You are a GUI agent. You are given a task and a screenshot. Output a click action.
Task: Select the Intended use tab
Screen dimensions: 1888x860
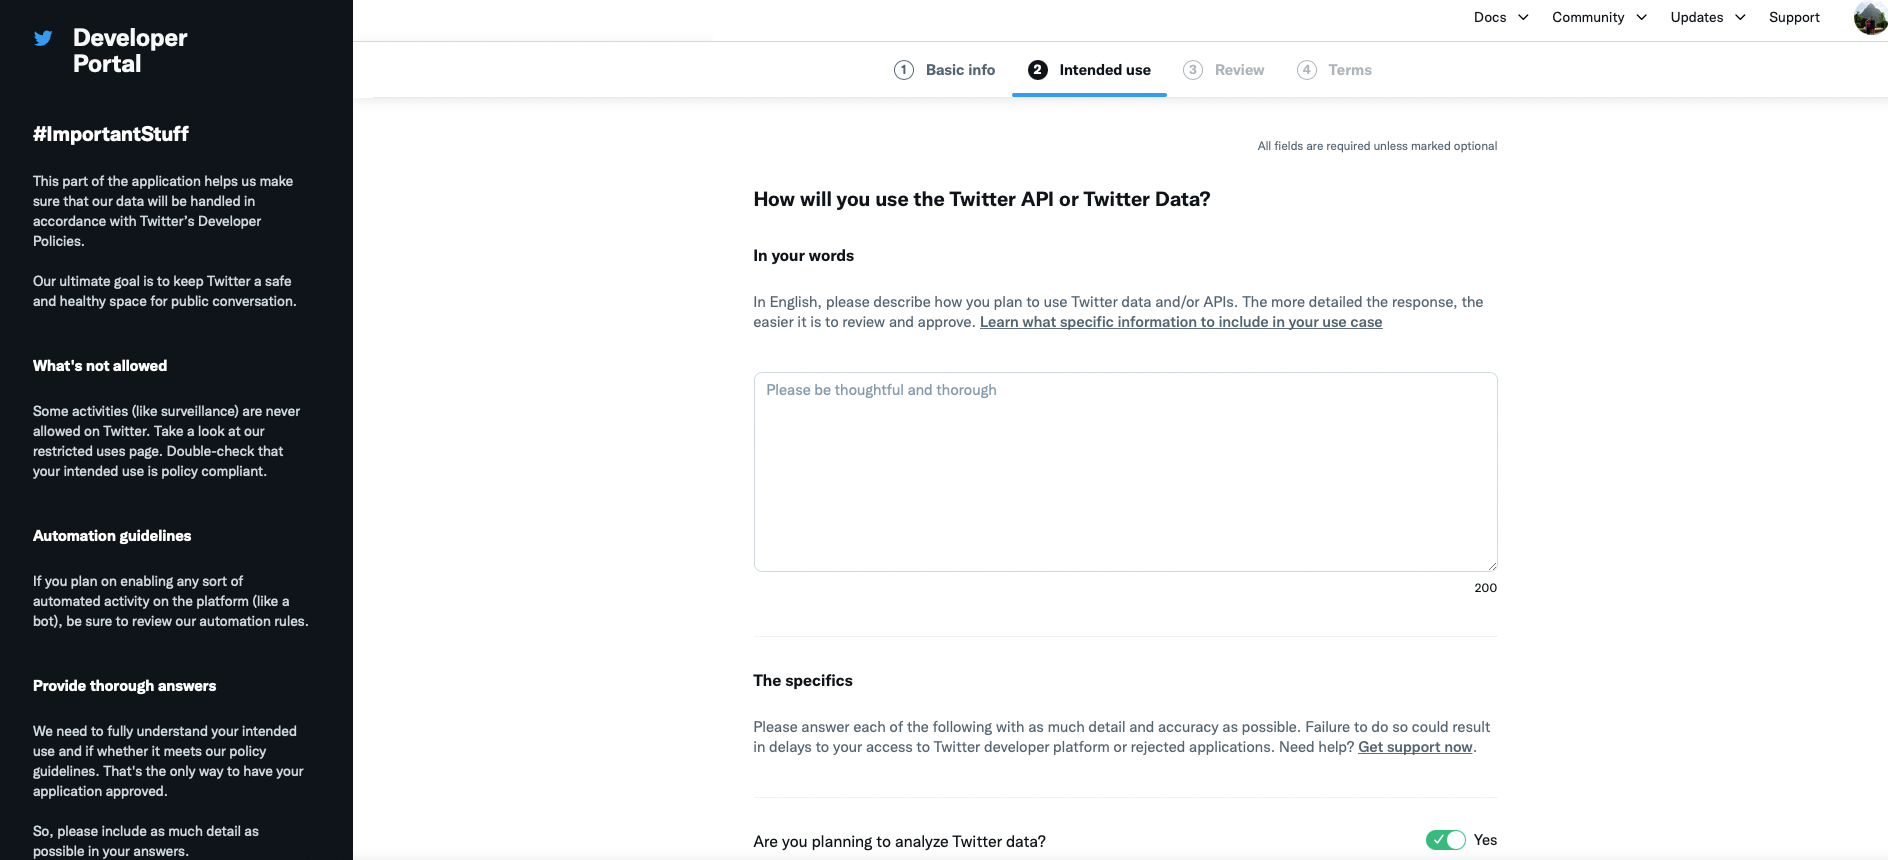pyautogui.click(x=1104, y=70)
